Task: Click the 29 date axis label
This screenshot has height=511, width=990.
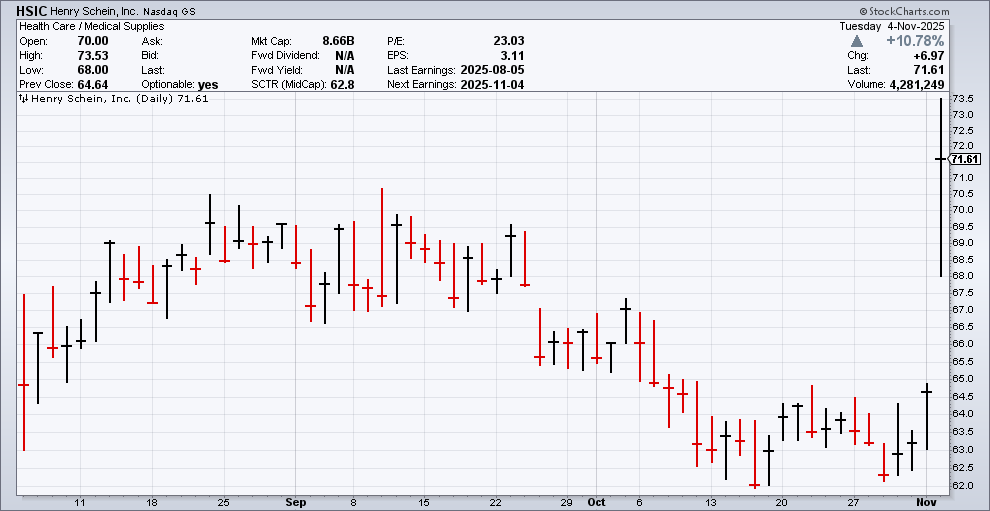Action: click(566, 502)
